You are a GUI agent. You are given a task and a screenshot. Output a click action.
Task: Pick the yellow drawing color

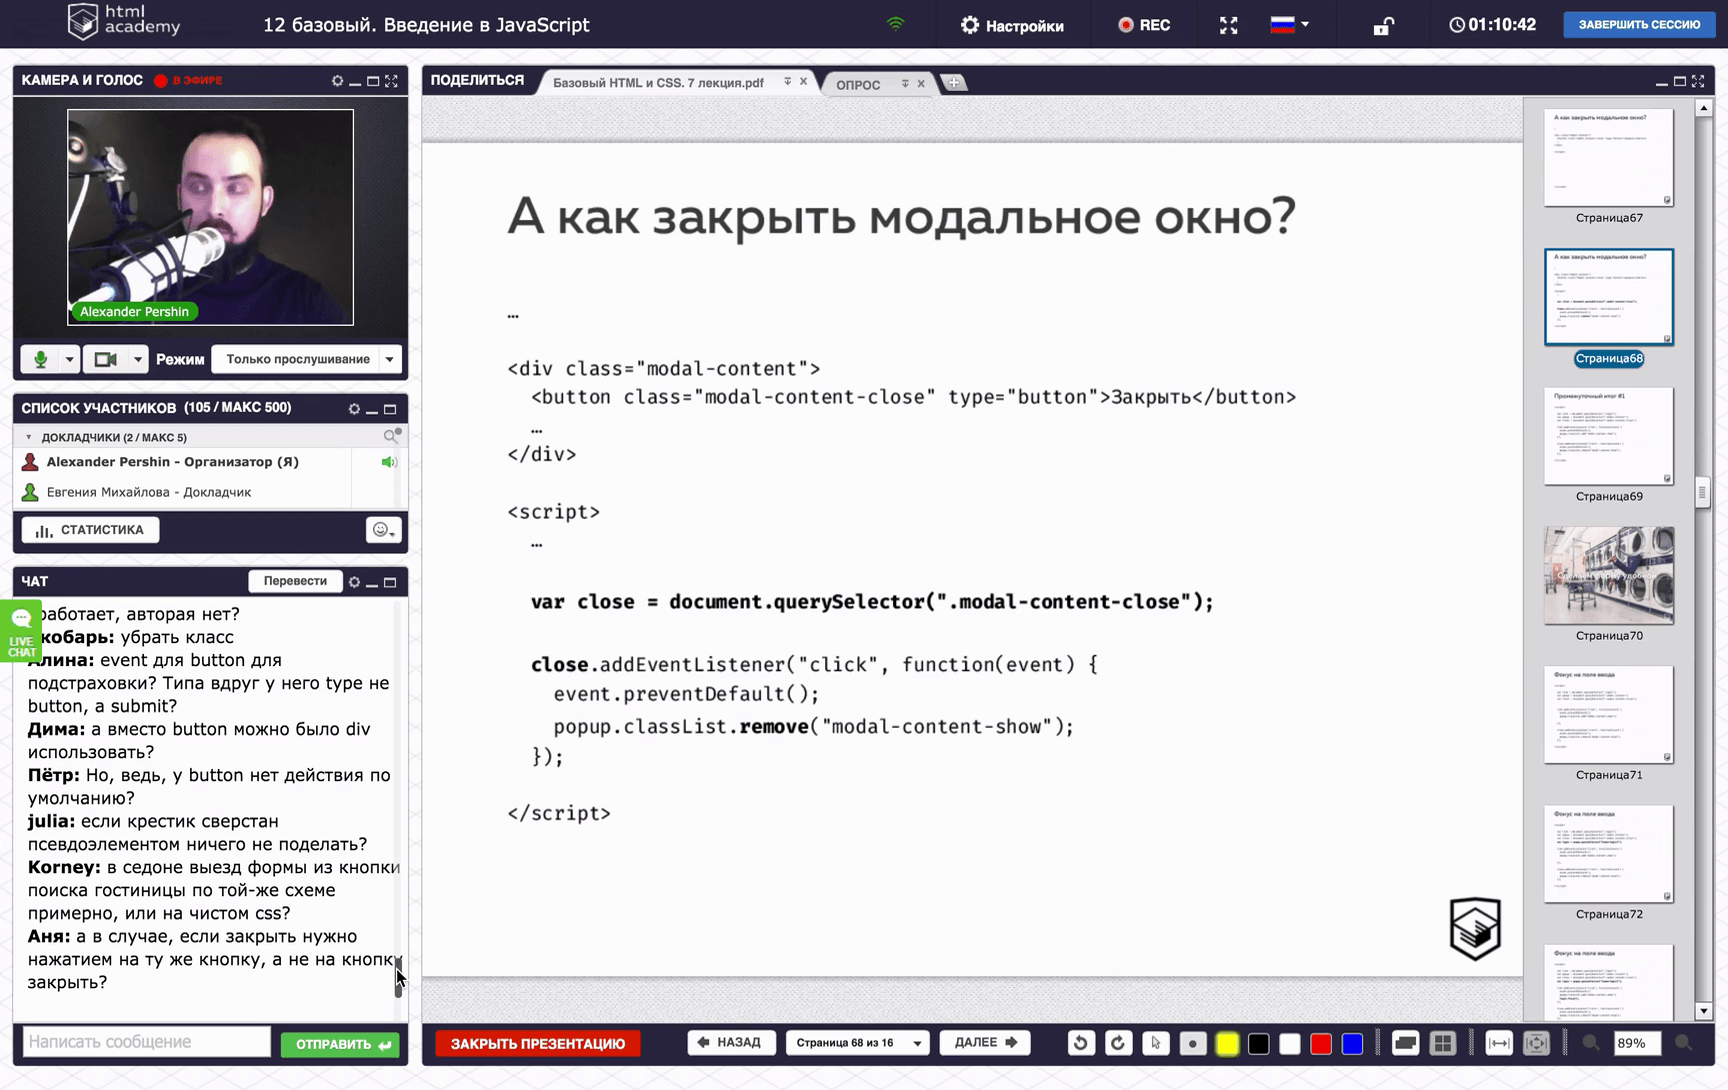pyautogui.click(x=1227, y=1044)
